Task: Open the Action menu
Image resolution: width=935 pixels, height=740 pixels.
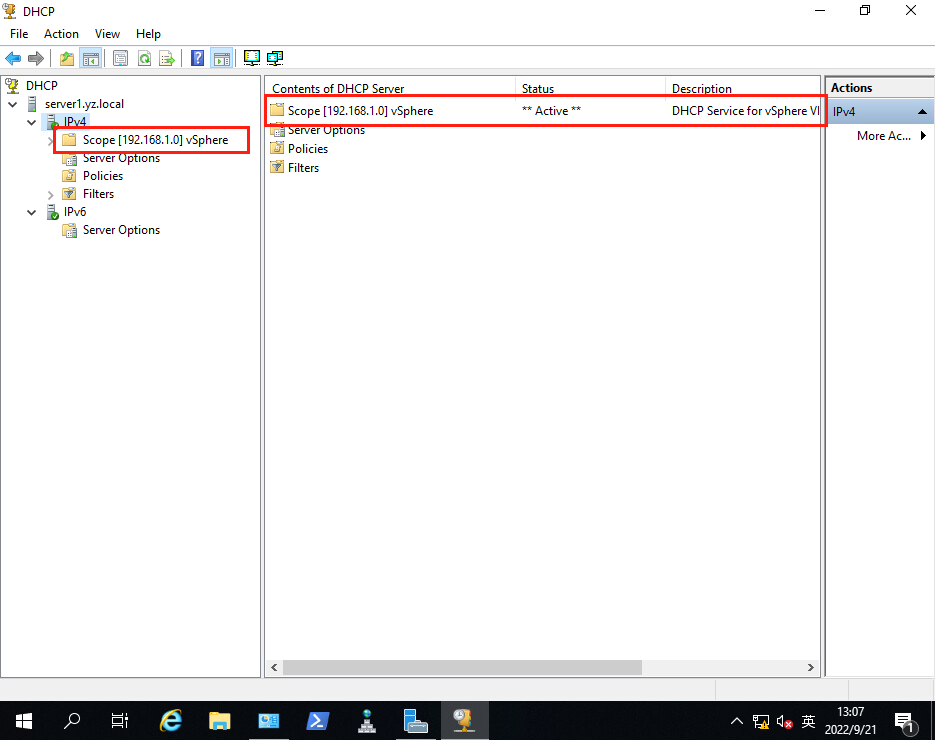Action: point(61,33)
